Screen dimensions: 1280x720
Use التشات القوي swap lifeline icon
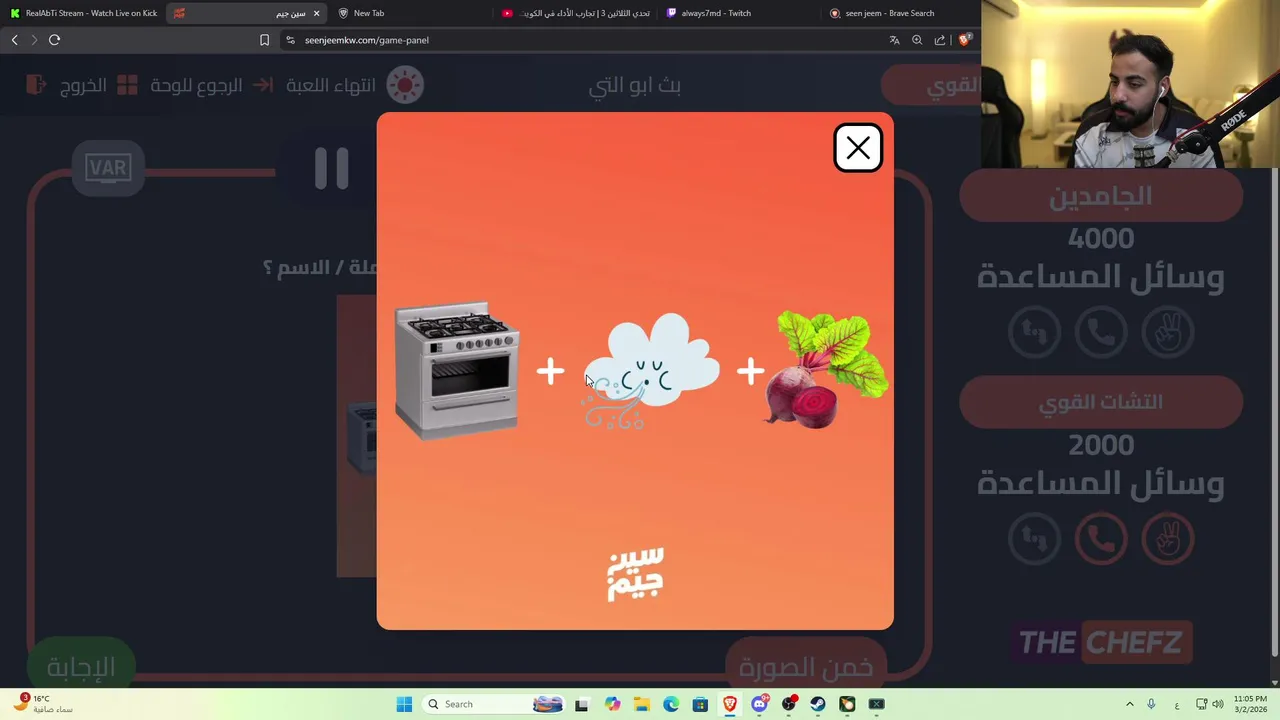coord(1034,538)
